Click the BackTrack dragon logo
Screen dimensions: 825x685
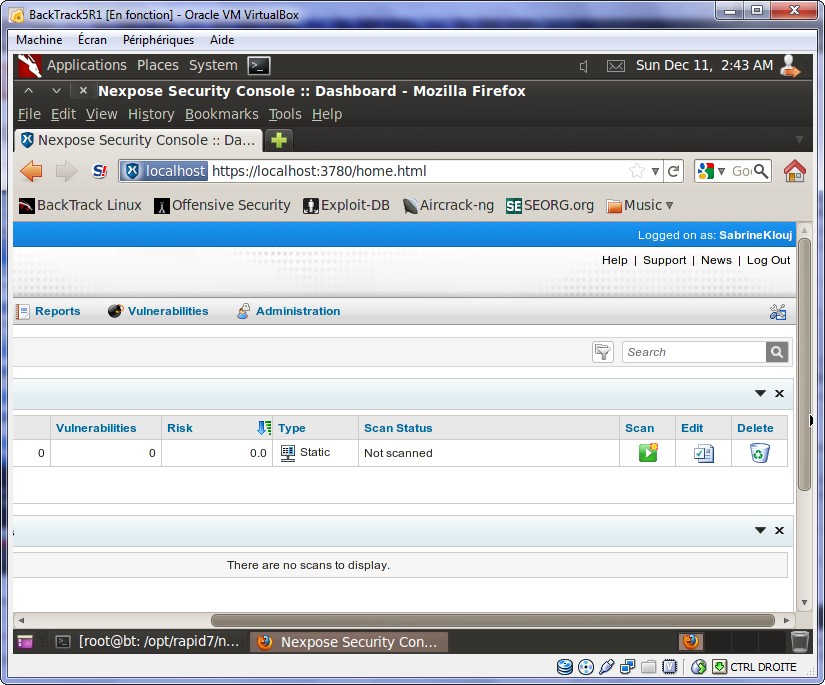(x=29, y=66)
